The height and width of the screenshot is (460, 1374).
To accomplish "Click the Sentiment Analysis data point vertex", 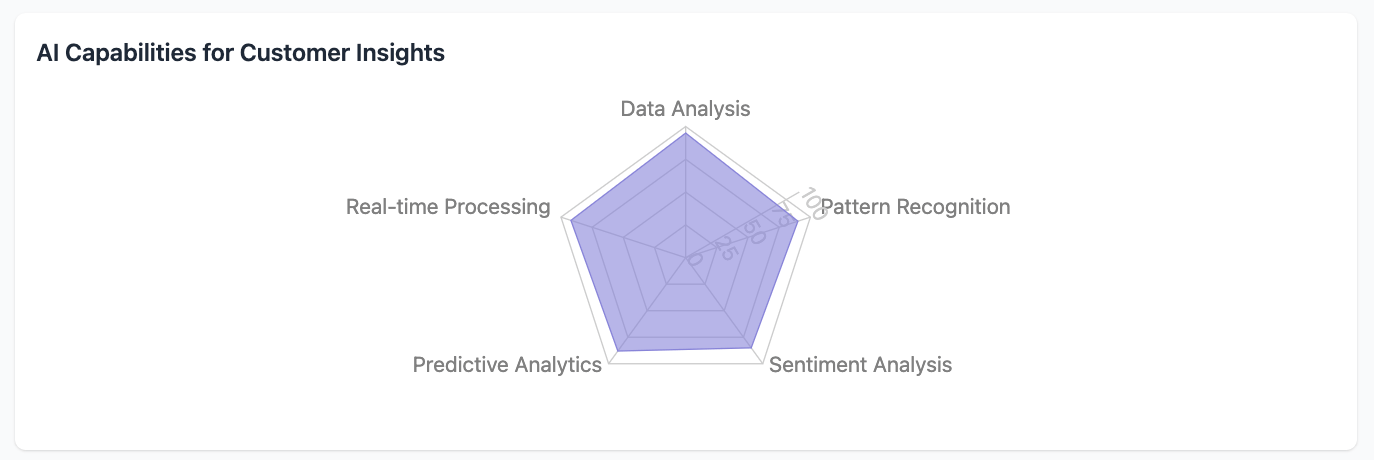I will click(751, 347).
